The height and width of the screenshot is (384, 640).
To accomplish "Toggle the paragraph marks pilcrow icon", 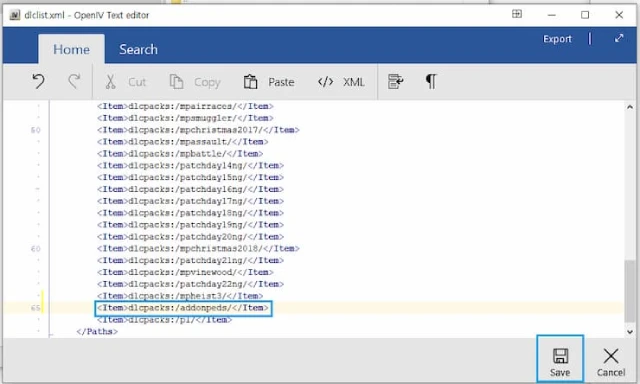I will (431, 82).
